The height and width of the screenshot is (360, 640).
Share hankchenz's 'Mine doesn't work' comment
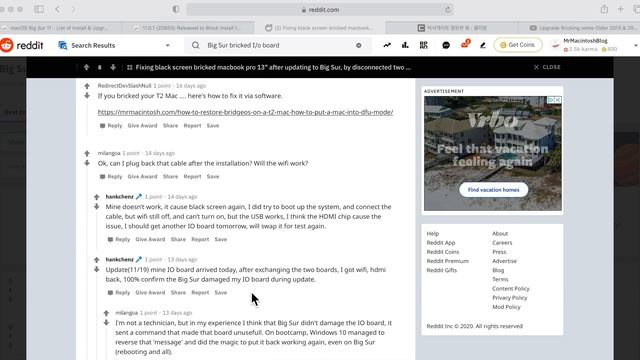click(x=178, y=240)
